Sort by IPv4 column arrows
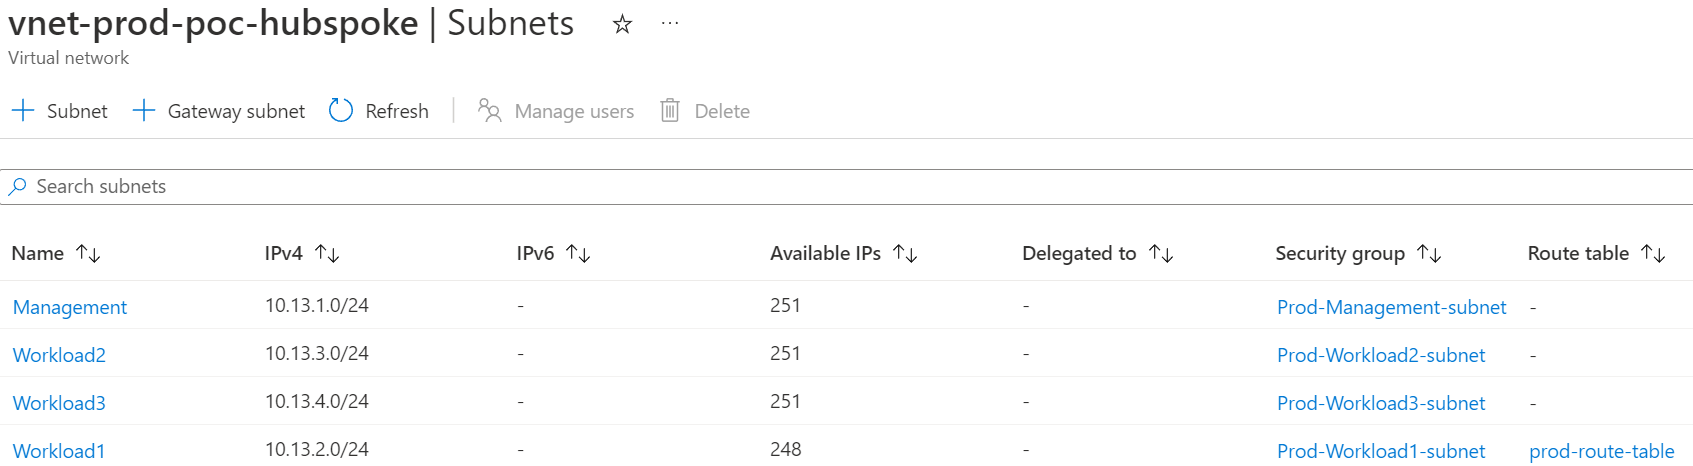1693x466 pixels. click(x=327, y=254)
